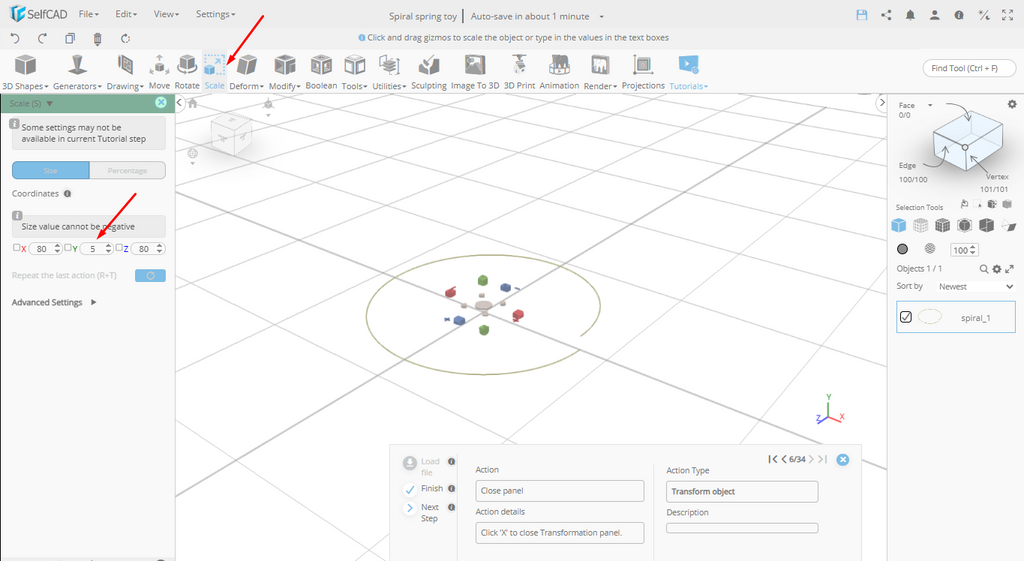Open the user account icon

(935, 15)
